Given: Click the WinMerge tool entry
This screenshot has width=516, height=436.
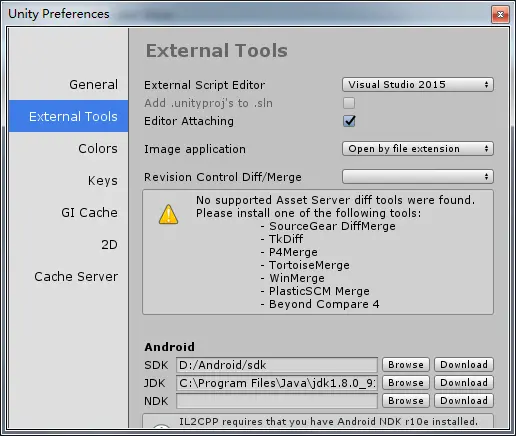Looking at the screenshot, I should click(296, 278).
